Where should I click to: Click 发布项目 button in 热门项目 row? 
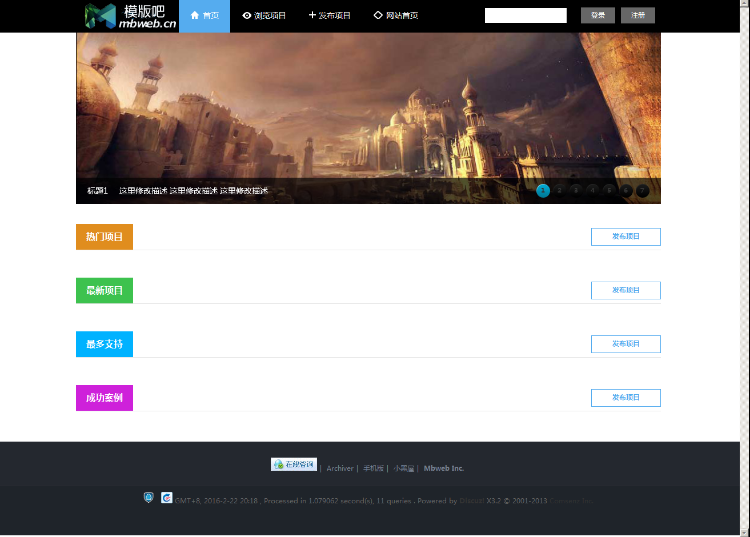point(626,237)
